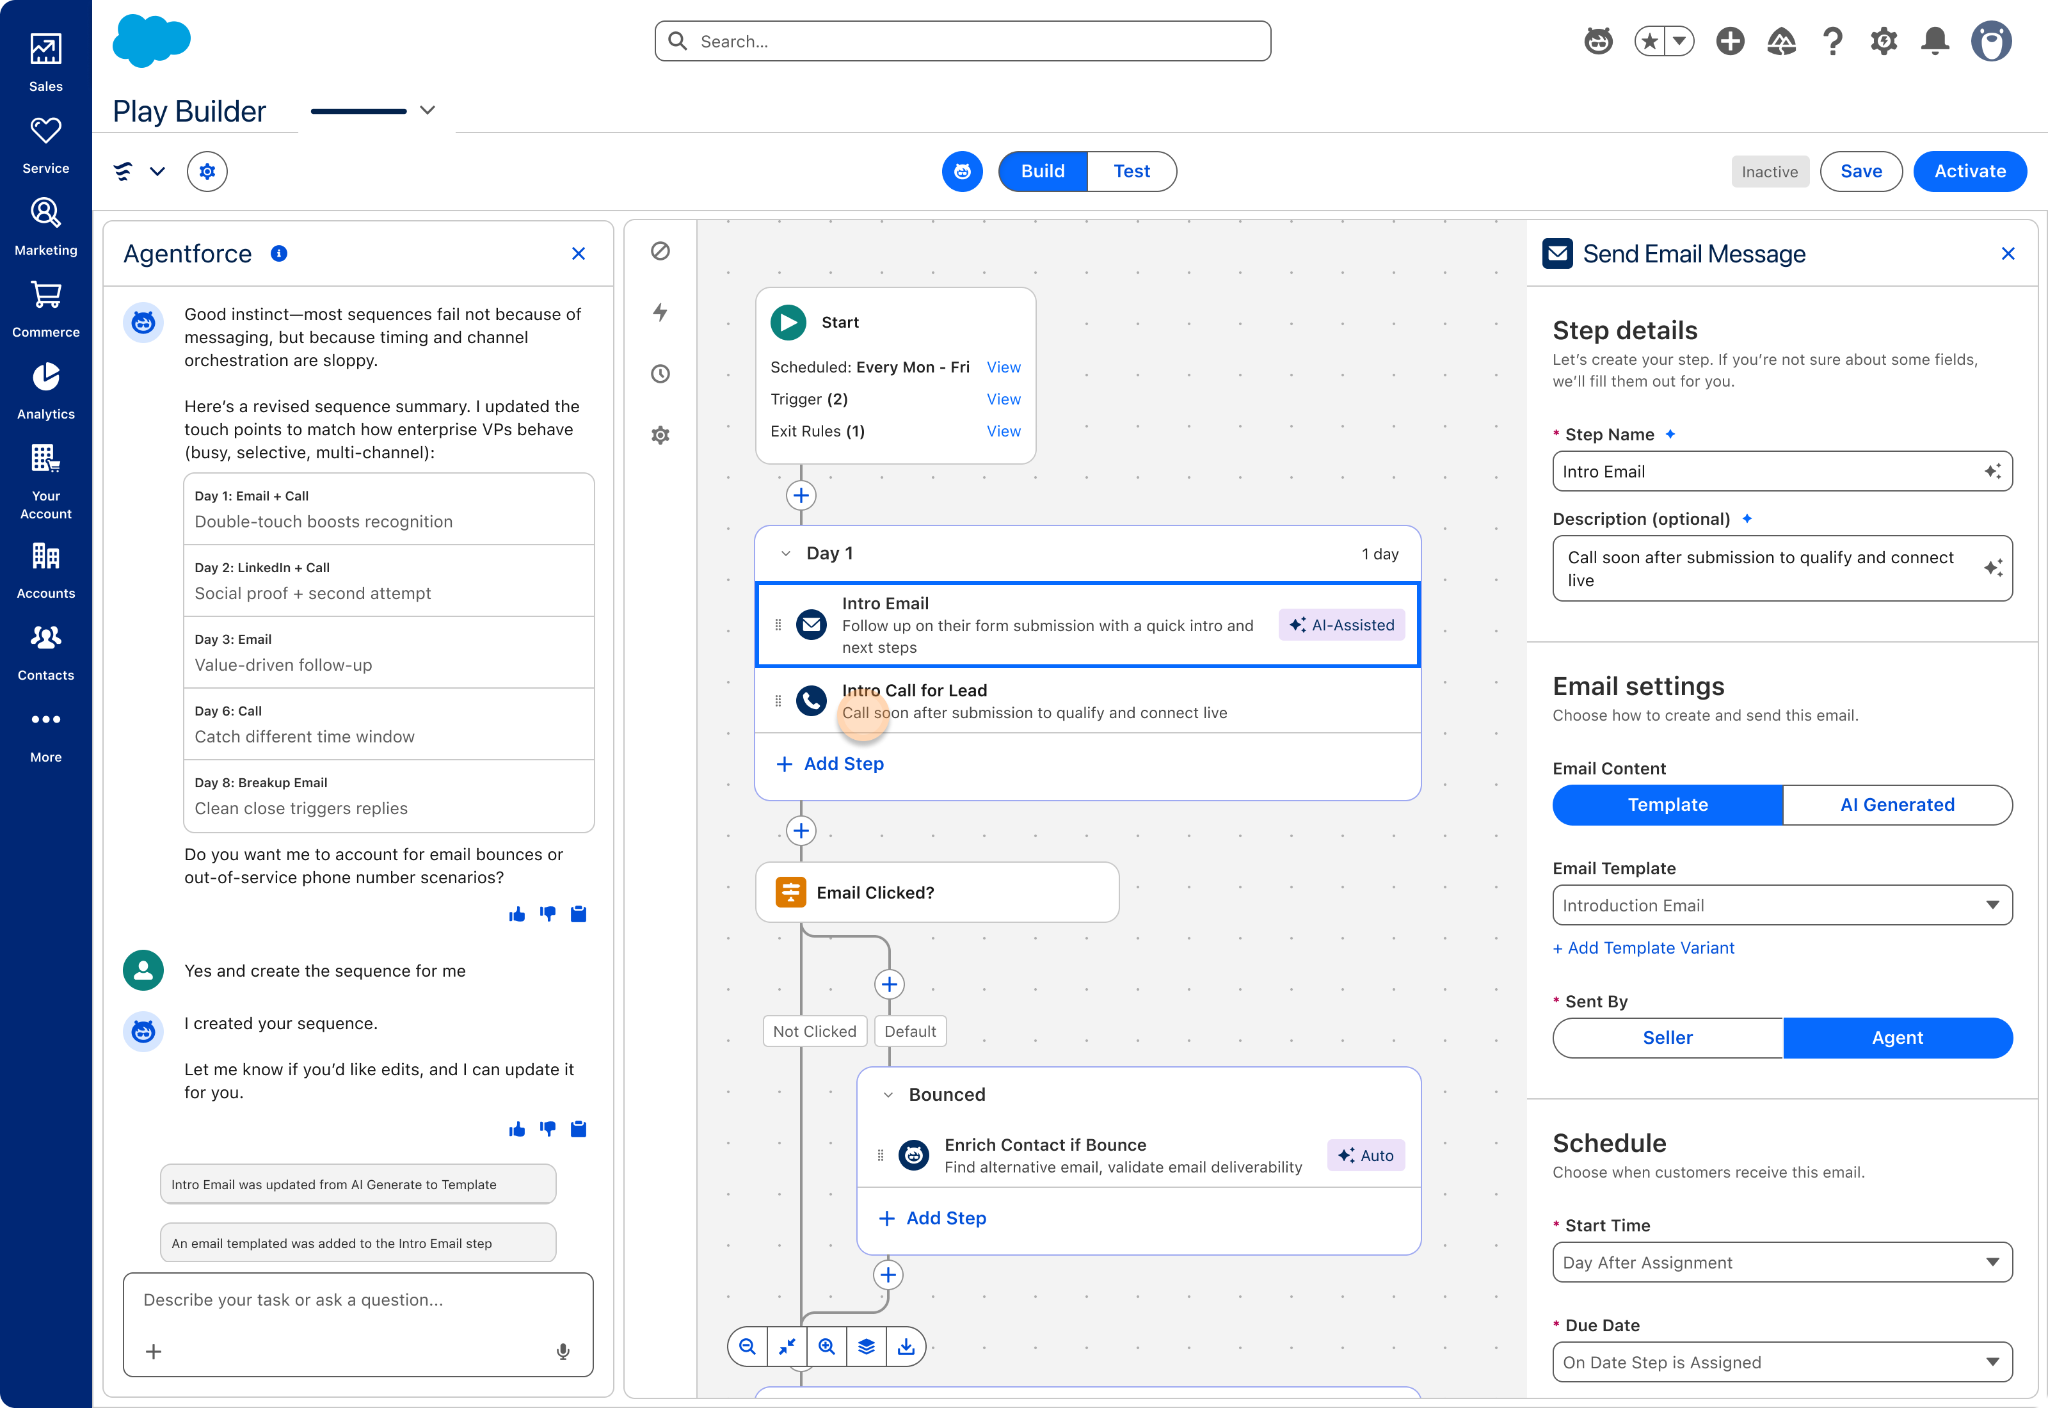Image resolution: width=2048 pixels, height=1408 pixels.
Task: Switch to Build mode
Action: 1043,171
